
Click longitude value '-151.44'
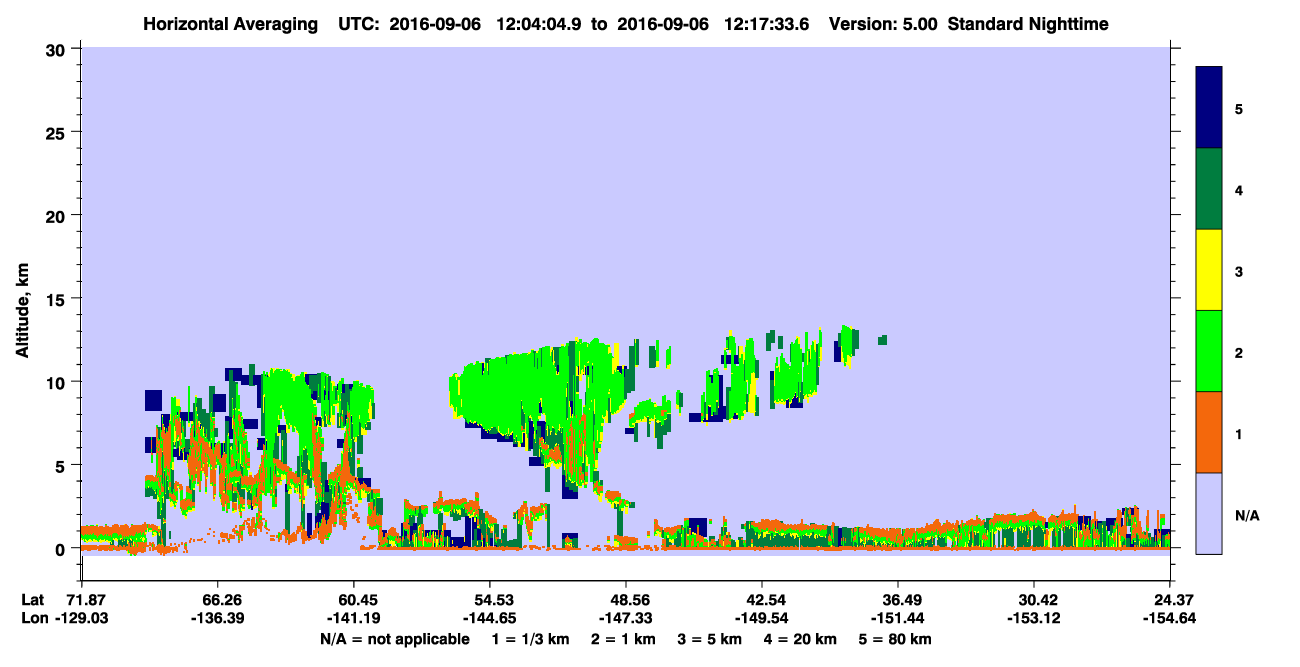tap(898, 618)
